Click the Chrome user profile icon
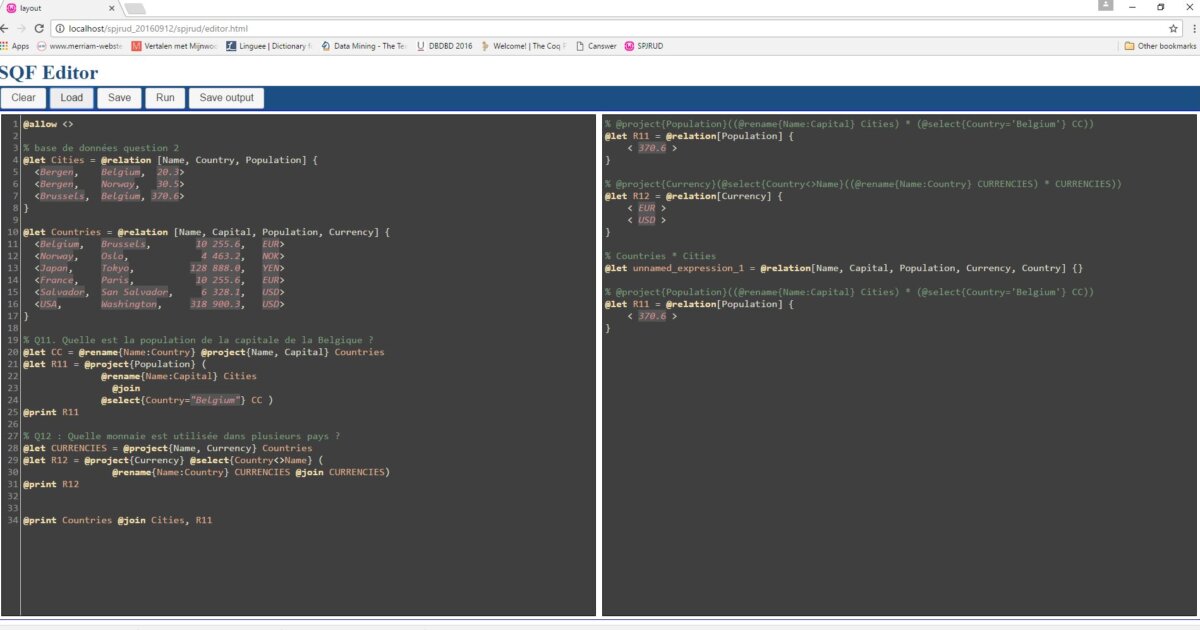The image size is (1200, 630). [x=1105, y=7]
